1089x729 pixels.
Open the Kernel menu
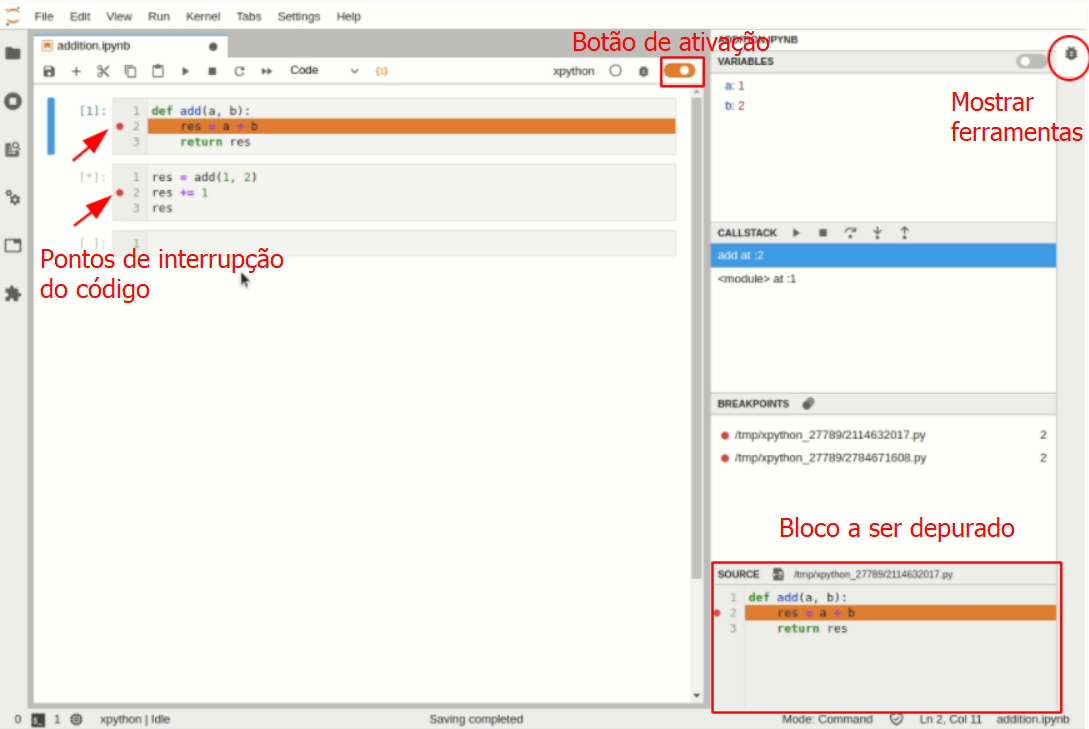[203, 16]
